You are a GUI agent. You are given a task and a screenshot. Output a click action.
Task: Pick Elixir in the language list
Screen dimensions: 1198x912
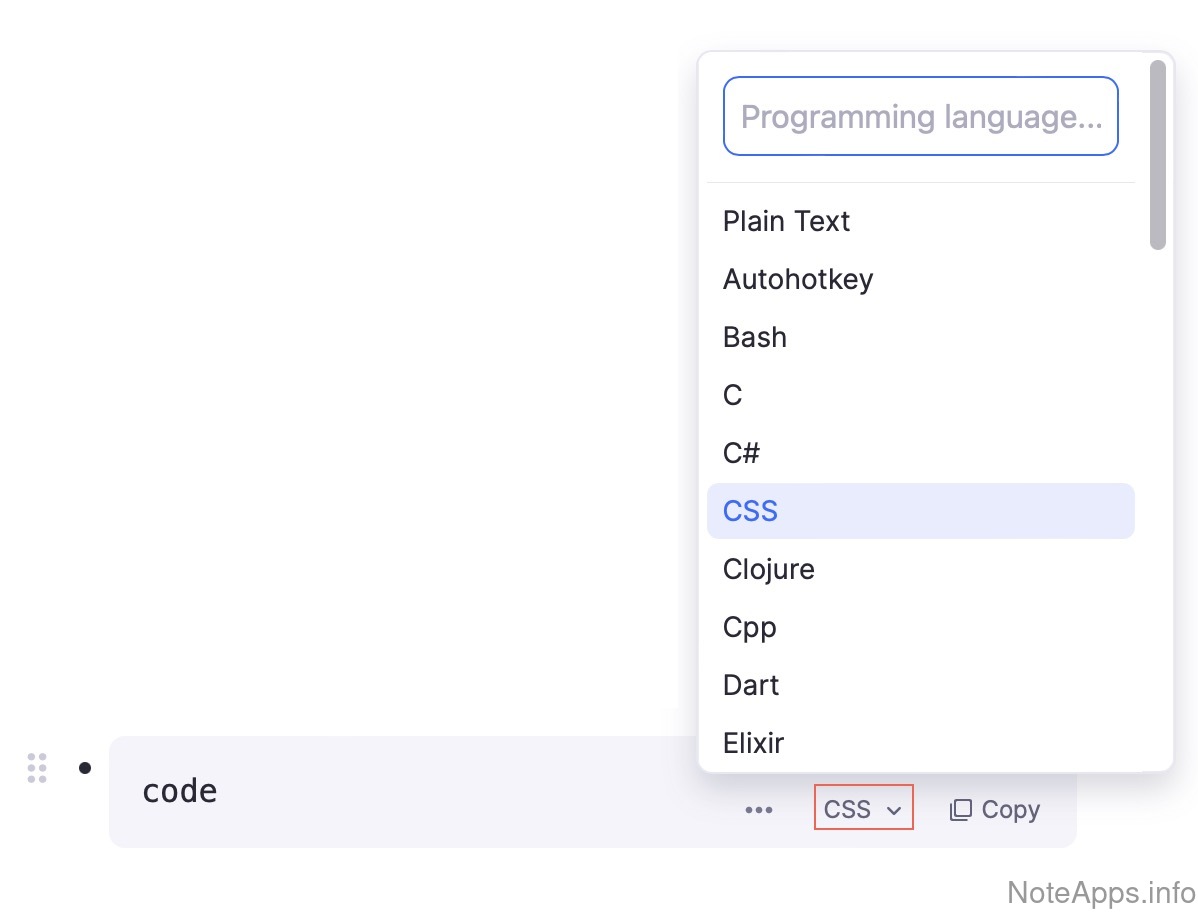753,743
